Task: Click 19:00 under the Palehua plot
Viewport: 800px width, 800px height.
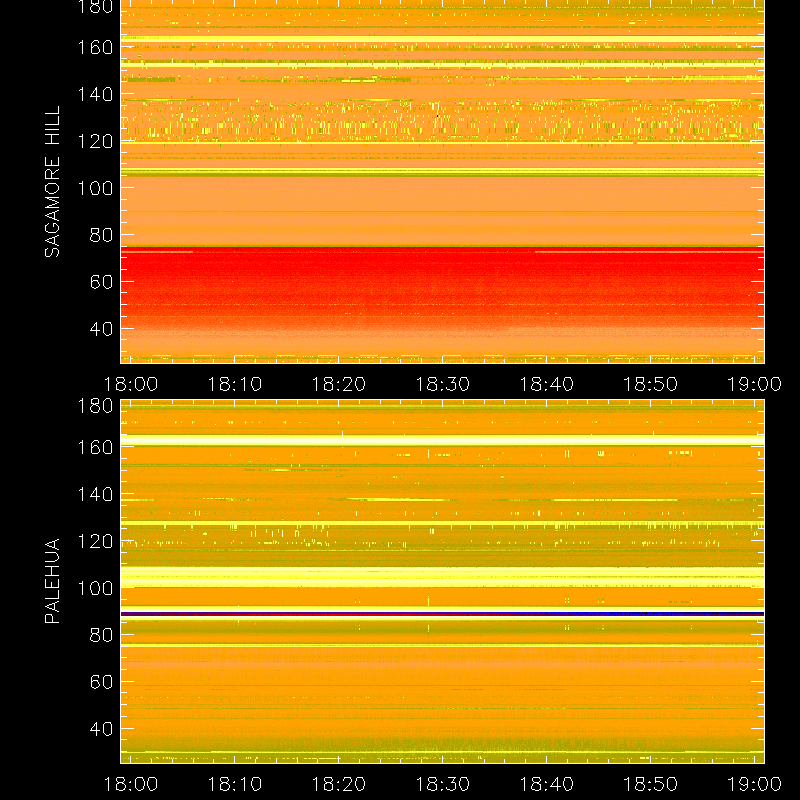Action: pyautogui.click(x=754, y=784)
